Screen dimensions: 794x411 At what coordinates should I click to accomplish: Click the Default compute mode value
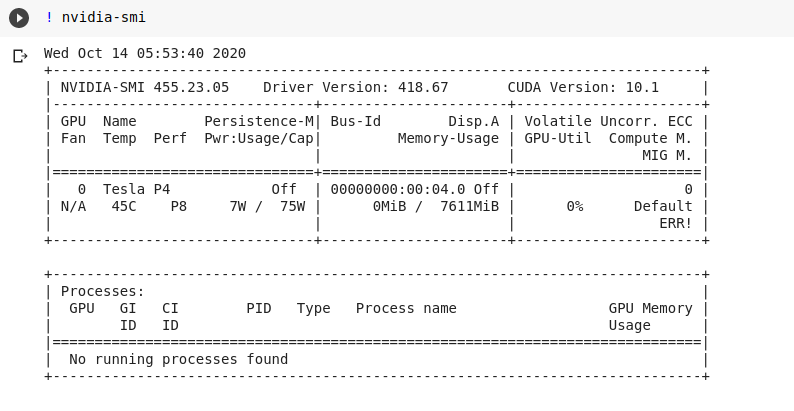[x=663, y=206]
